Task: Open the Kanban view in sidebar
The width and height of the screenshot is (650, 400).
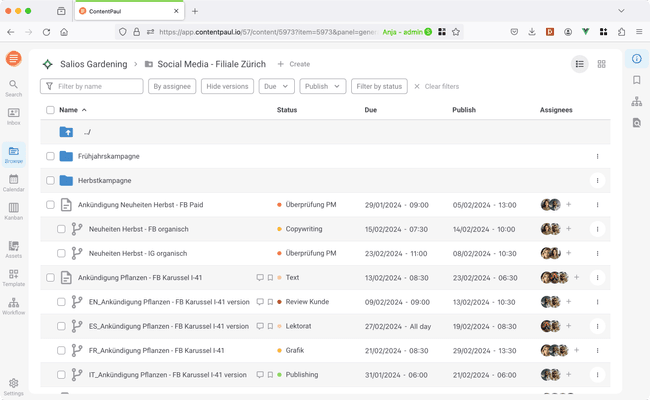Action: [13, 211]
